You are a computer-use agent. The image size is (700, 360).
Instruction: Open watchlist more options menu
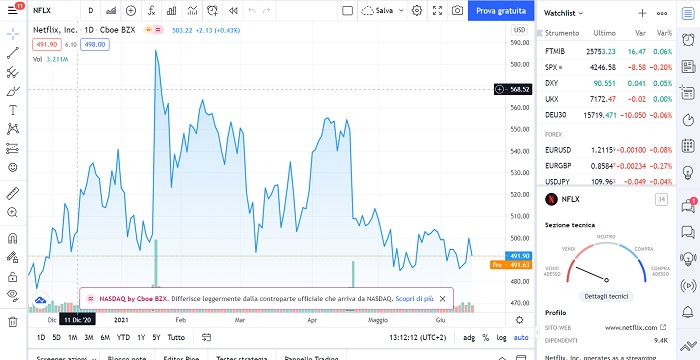pos(662,13)
